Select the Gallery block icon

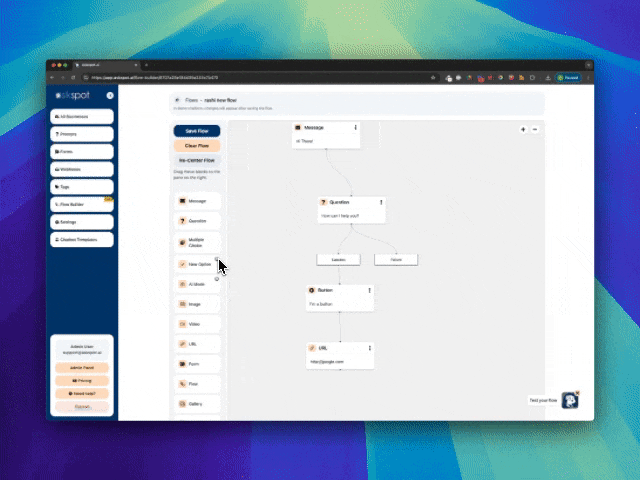tap(182, 404)
